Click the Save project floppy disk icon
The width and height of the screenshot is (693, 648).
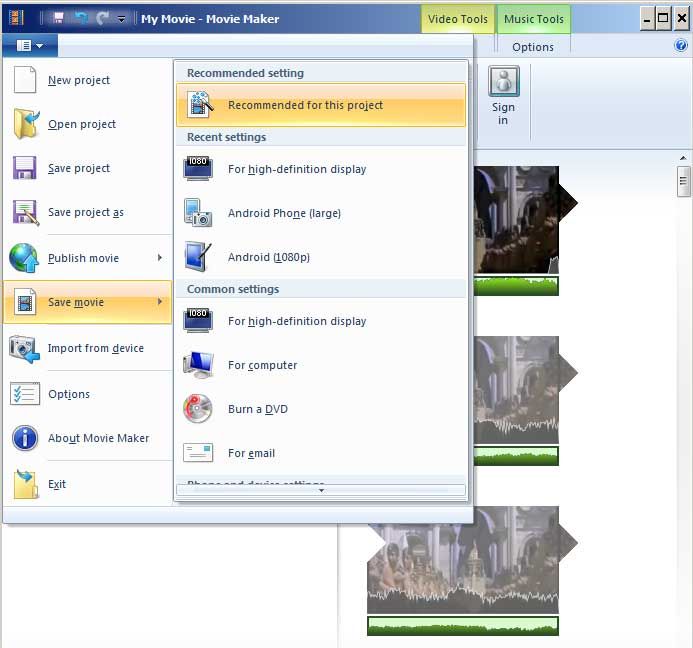pos(24,168)
